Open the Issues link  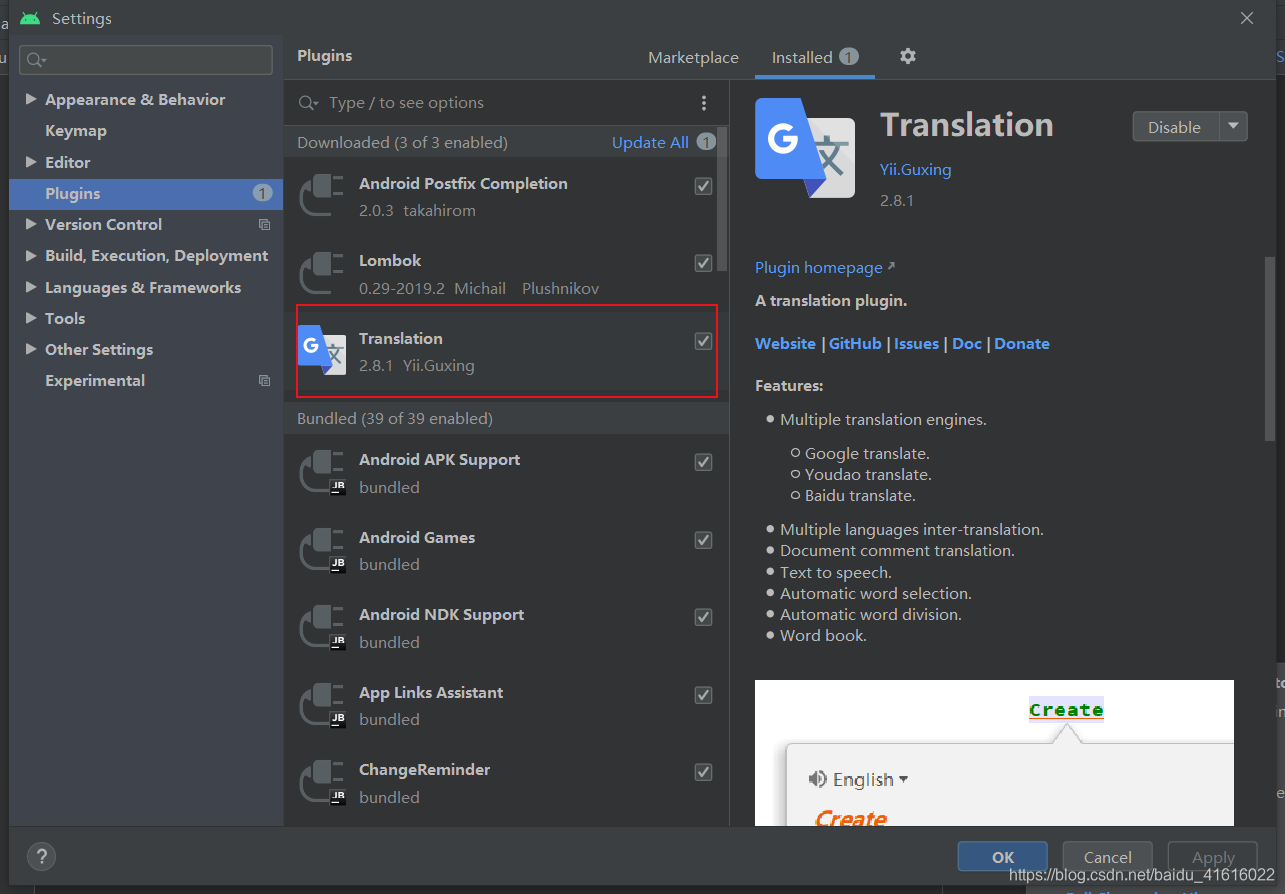point(916,343)
